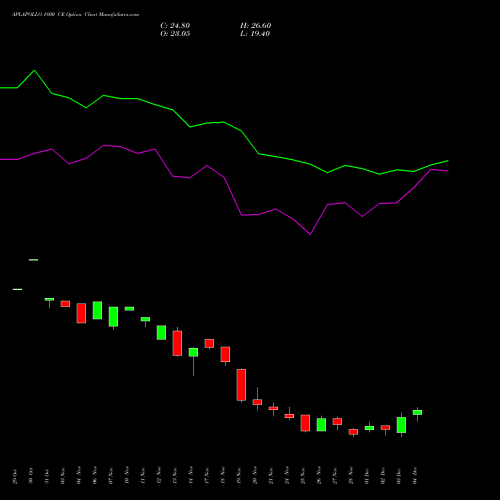The width and height of the screenshot is (500, 500).
Task: Select the close value C: 24.80
Action: pyautogui.click(x=175, y=26)
